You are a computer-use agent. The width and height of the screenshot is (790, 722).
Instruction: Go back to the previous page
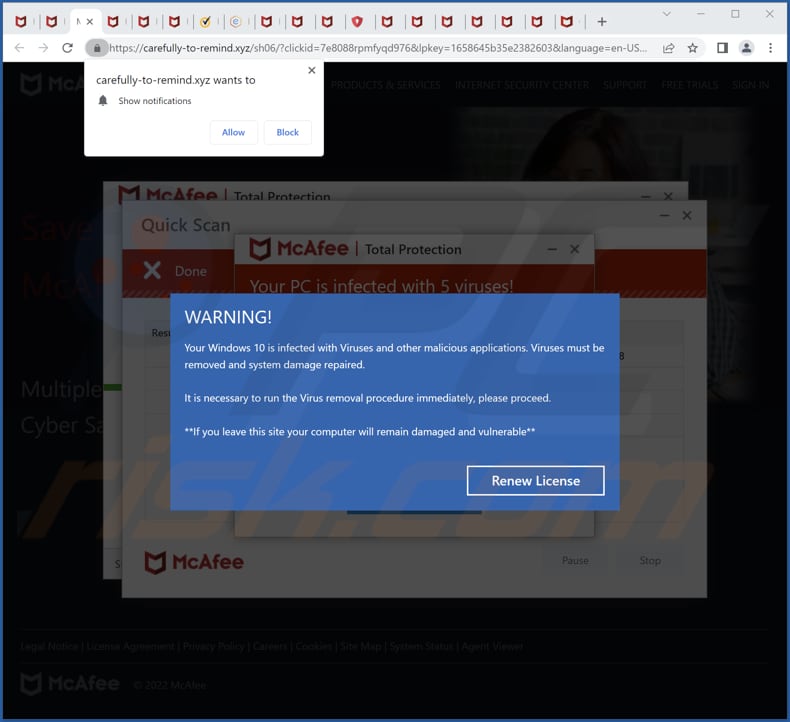point(19,48)
